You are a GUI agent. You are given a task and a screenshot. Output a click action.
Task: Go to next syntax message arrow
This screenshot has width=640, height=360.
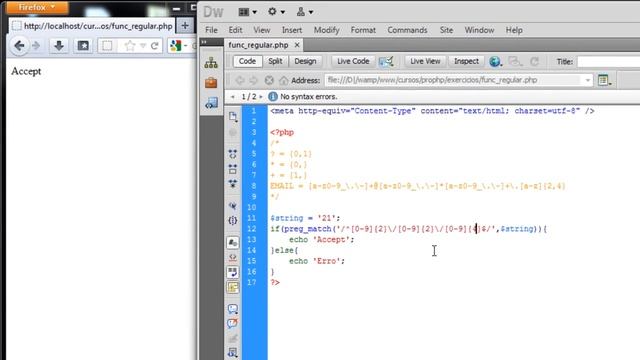point(261,97)
